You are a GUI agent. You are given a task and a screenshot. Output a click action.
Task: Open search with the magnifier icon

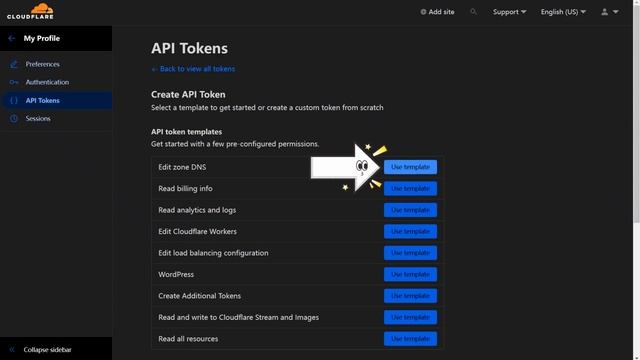[x=473, y=12]
